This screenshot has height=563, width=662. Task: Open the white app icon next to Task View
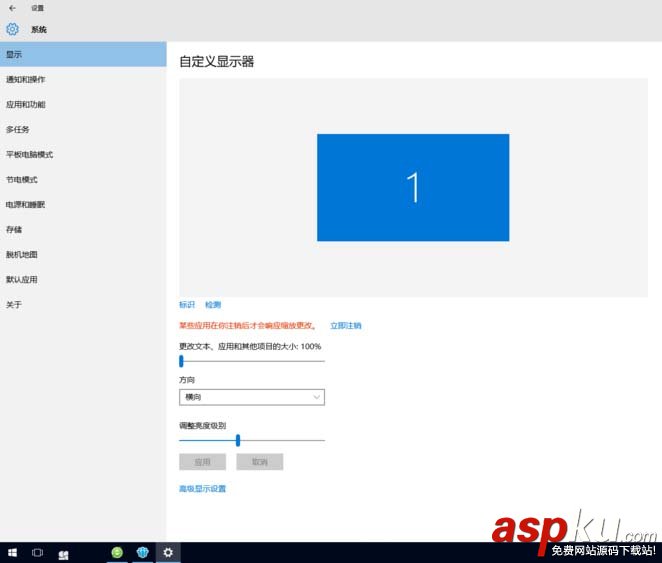pos(63,554)
